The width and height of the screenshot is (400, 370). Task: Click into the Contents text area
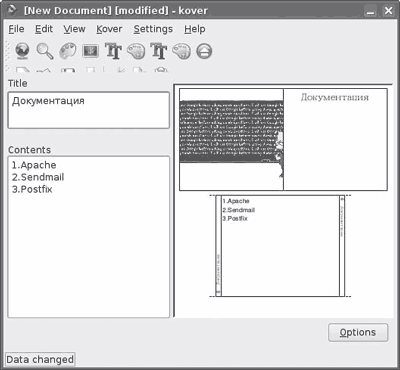[89, 237]
